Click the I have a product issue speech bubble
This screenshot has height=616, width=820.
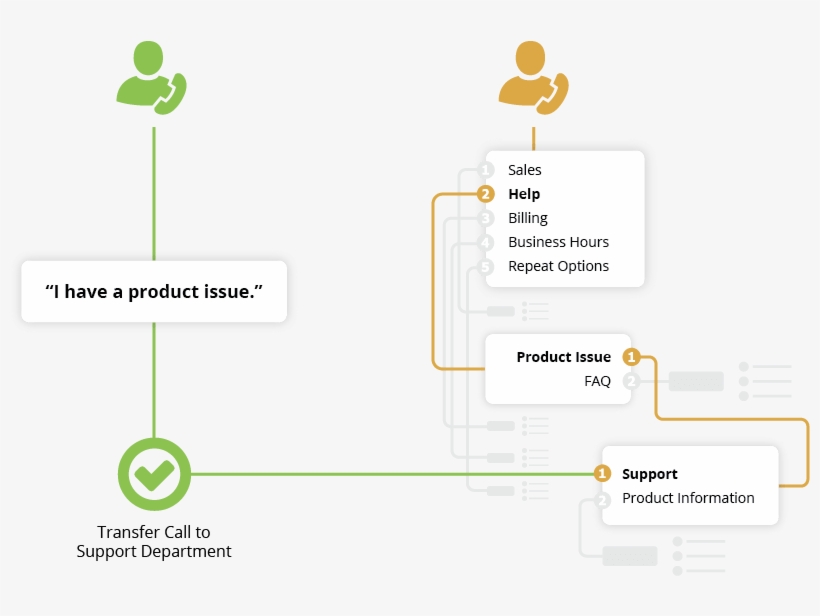click(x=154, y=291)
